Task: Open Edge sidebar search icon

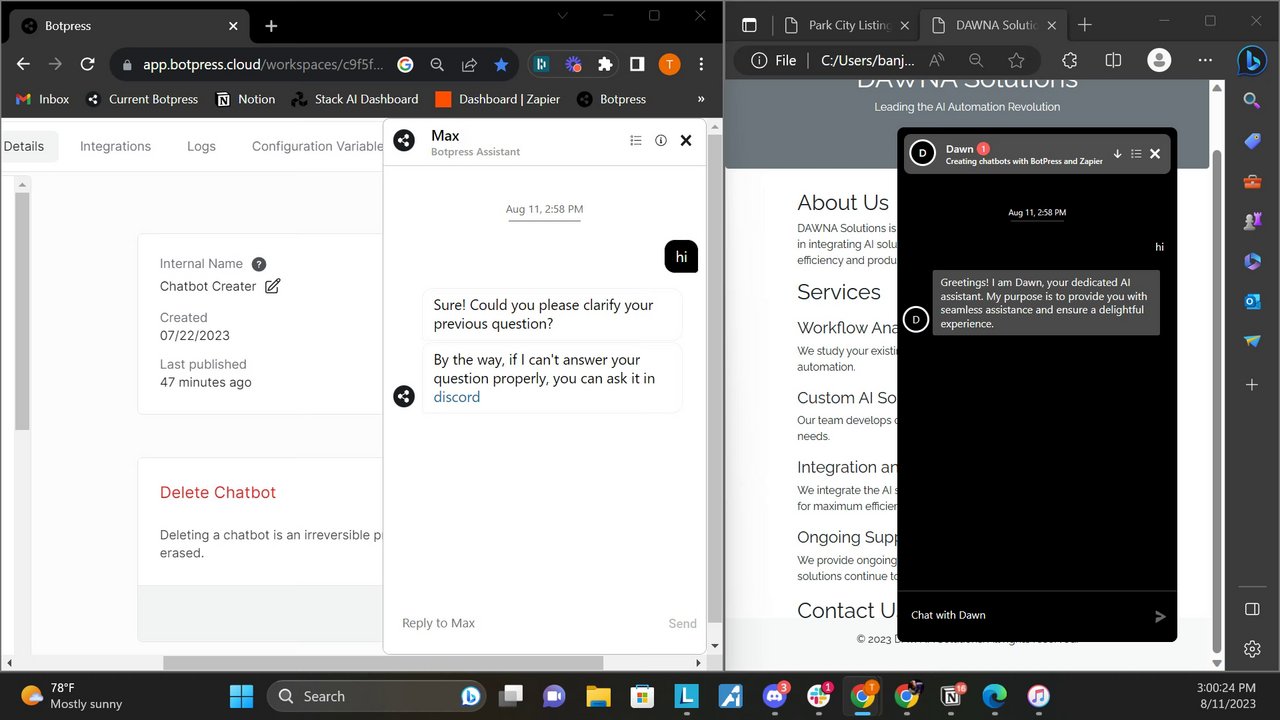Action: click(x=1251, y=100)
